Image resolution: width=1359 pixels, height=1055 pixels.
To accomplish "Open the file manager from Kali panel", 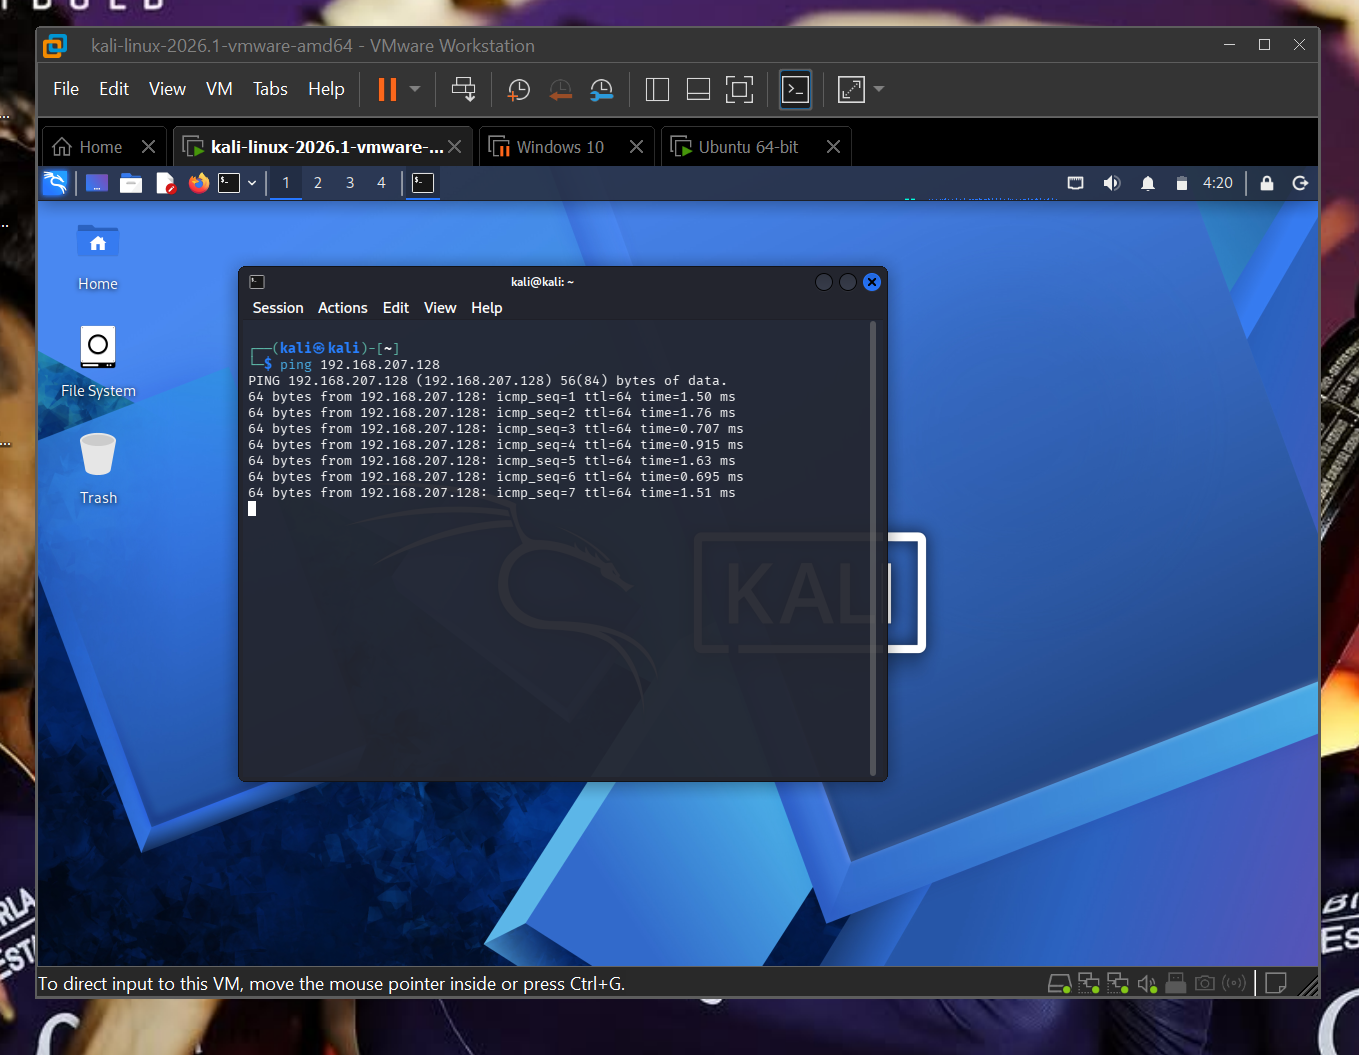I will coord(131,183).
